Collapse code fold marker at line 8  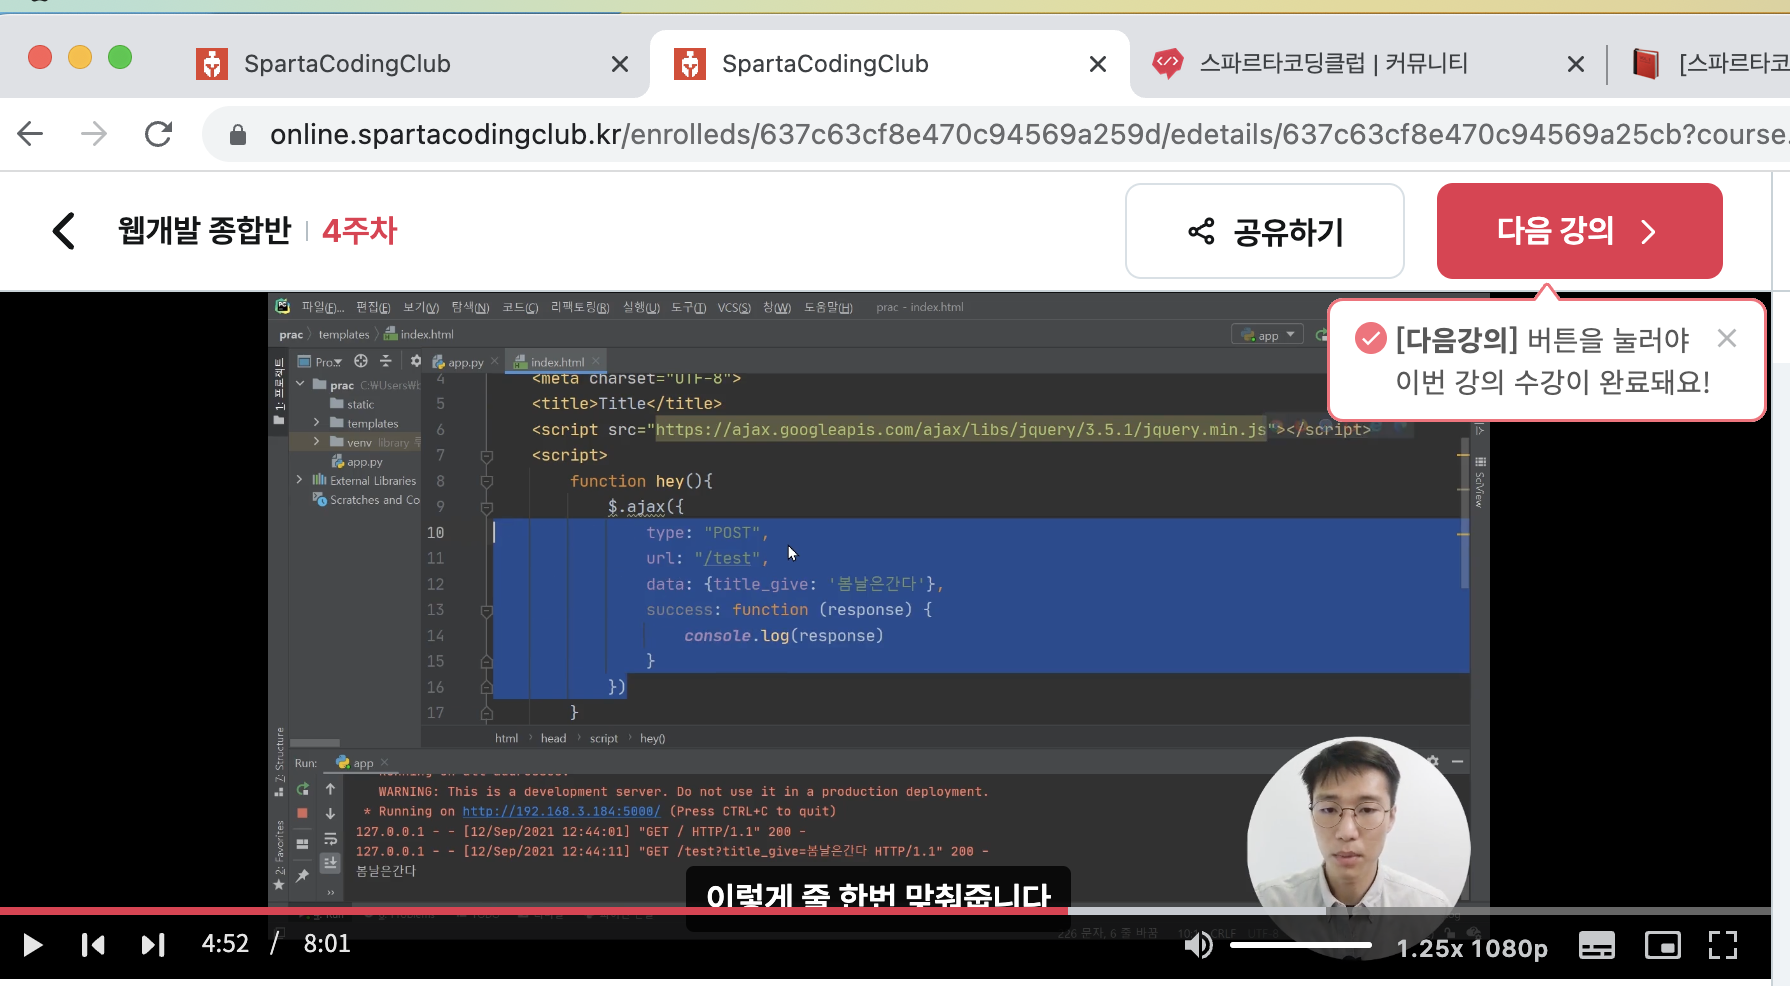487,481
